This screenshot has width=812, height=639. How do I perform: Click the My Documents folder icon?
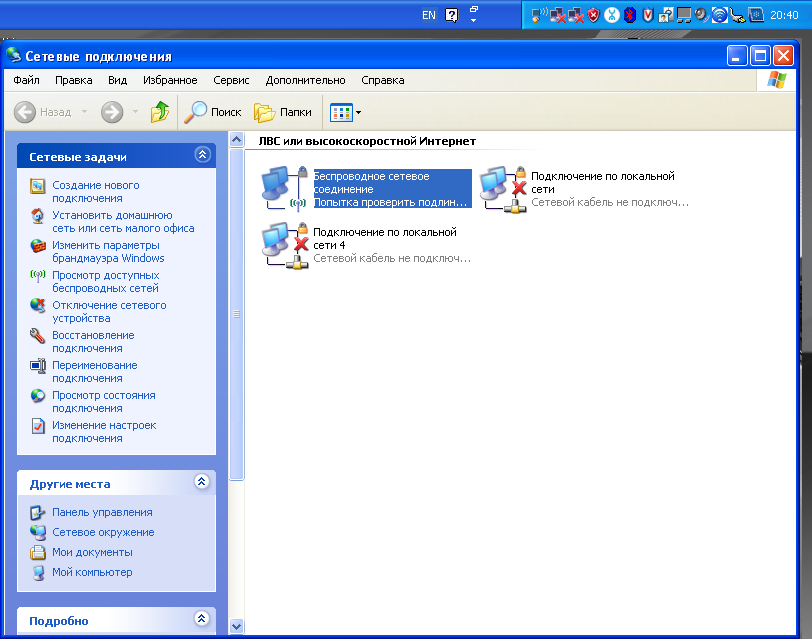[37, 553]
